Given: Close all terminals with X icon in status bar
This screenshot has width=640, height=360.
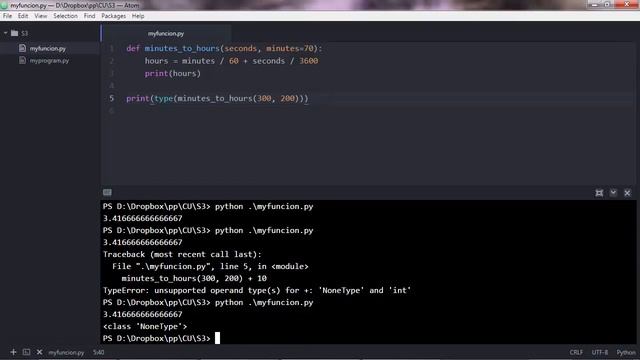Looking at the screenshot, I should pyautogui.click(x=39, y=352).
